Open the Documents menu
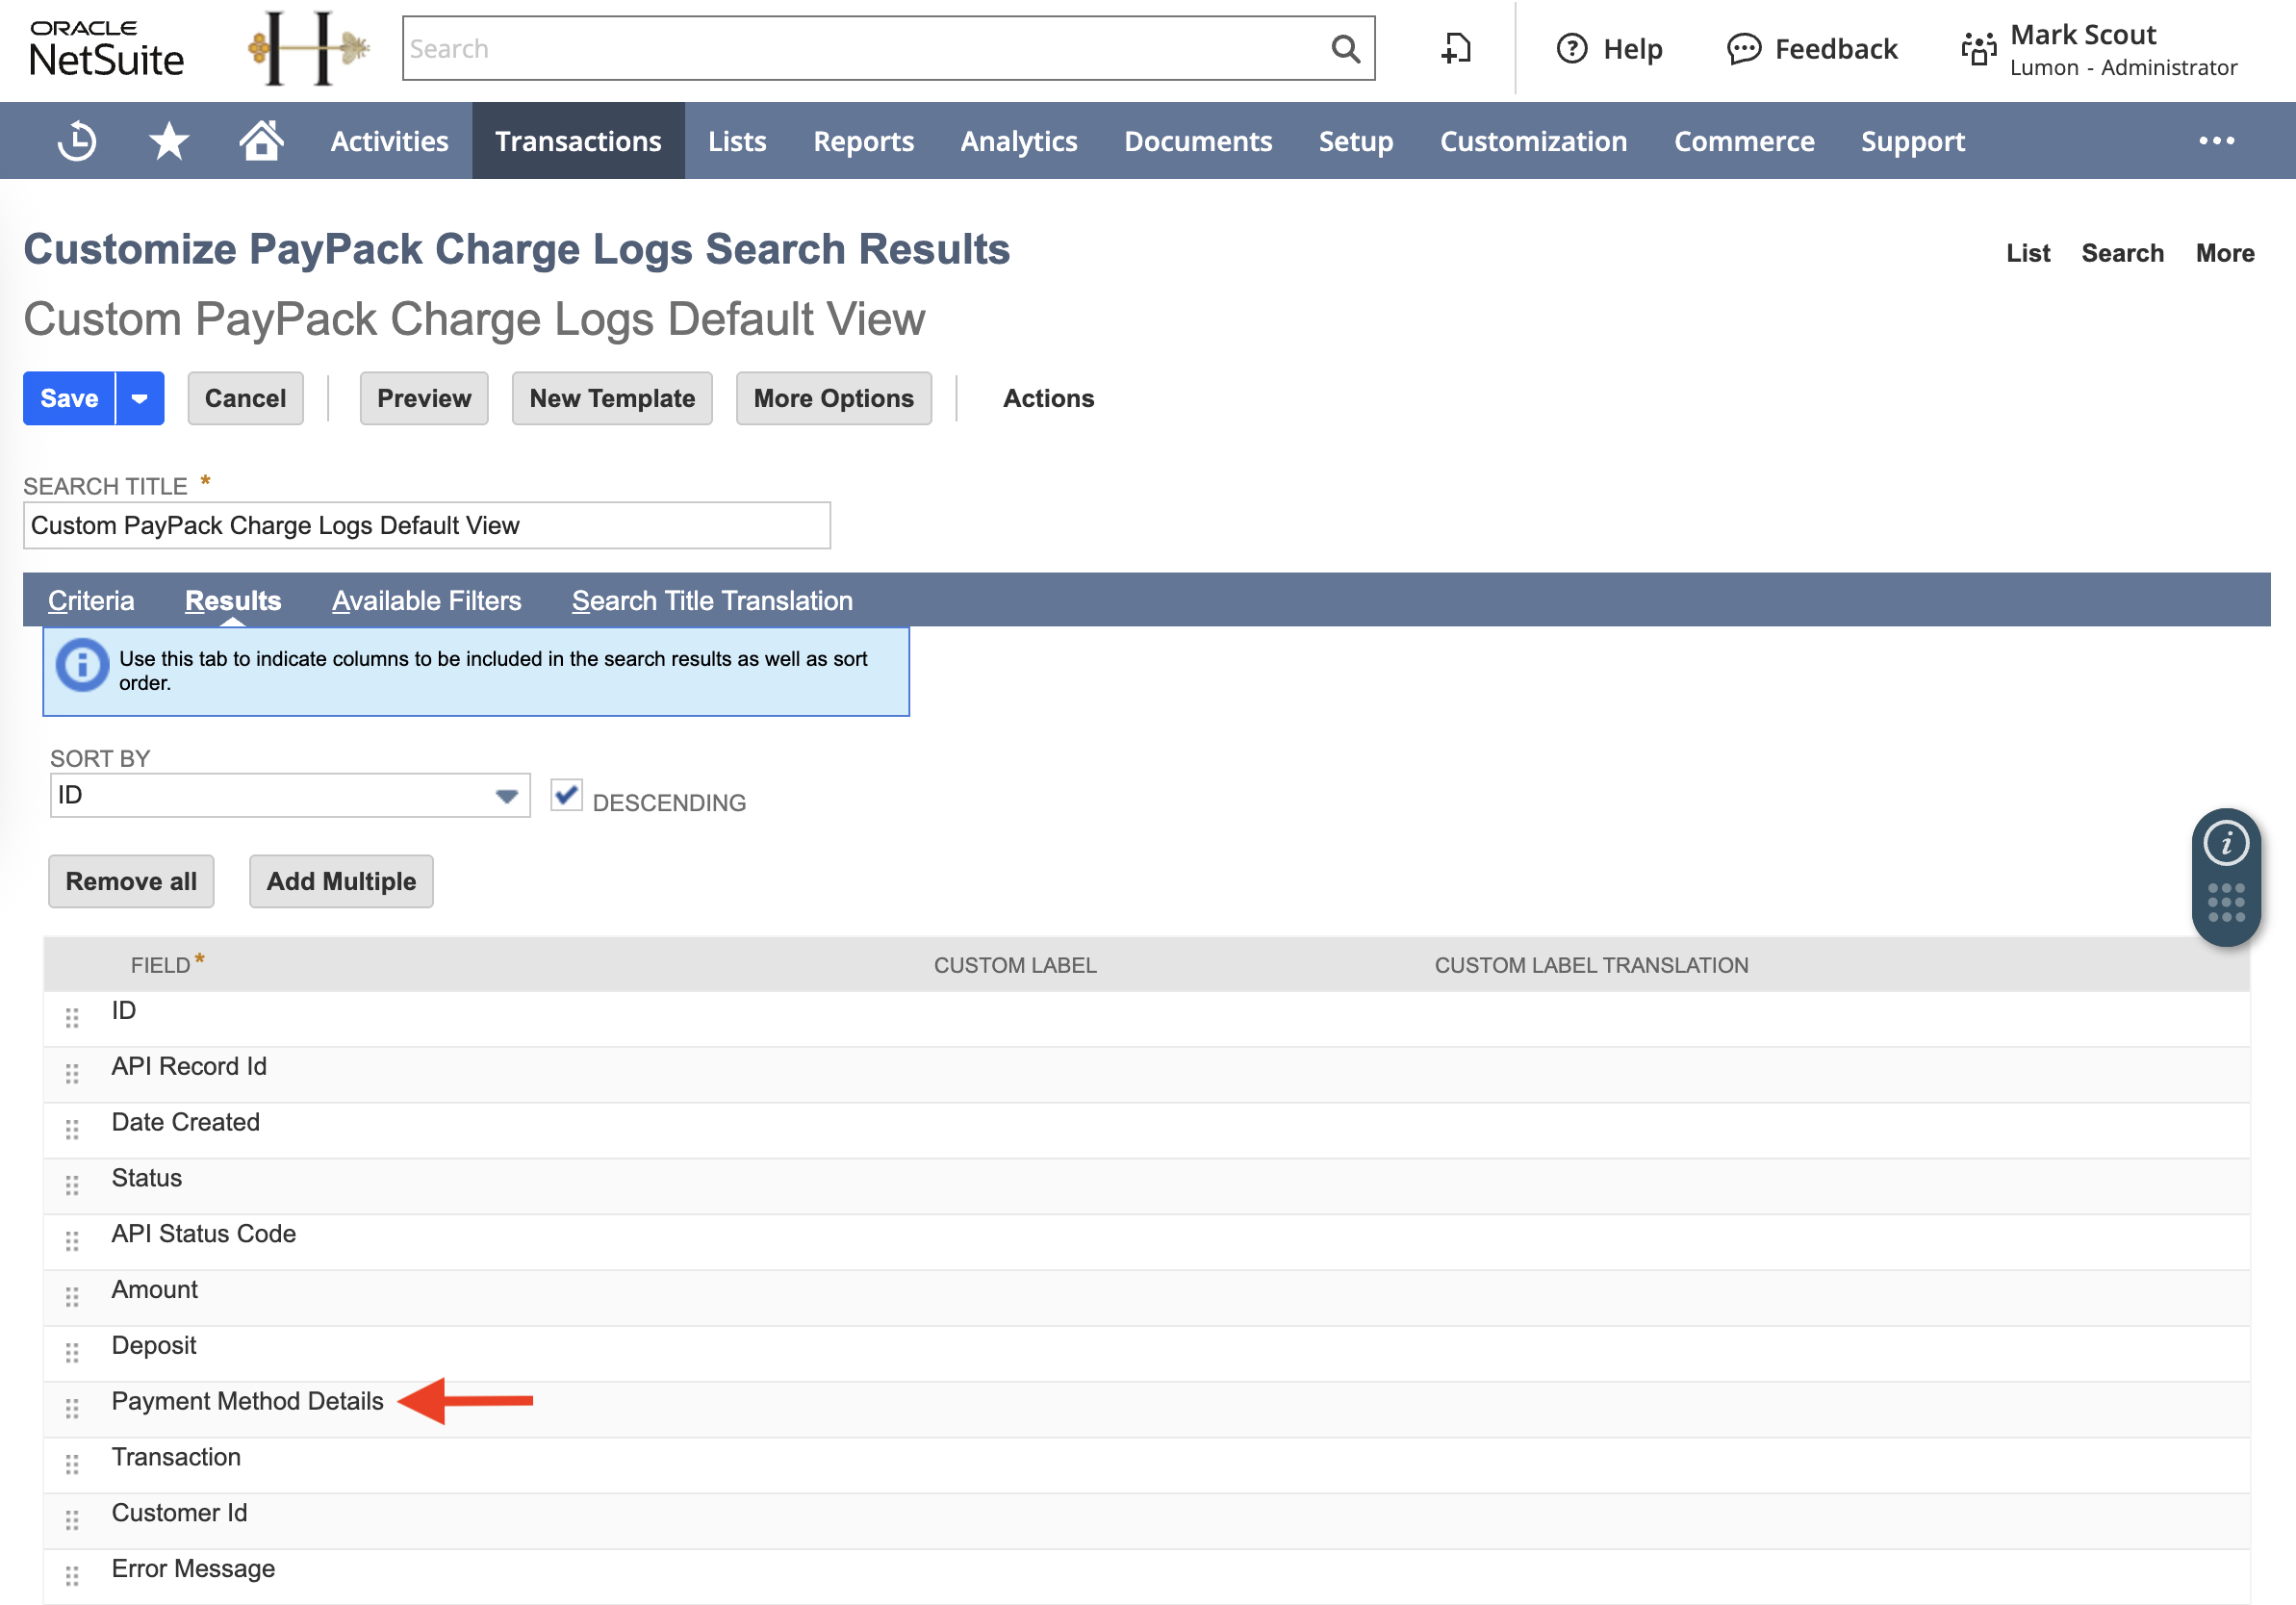This screenshot has width=2296, height=1605. pos(1197,141)
